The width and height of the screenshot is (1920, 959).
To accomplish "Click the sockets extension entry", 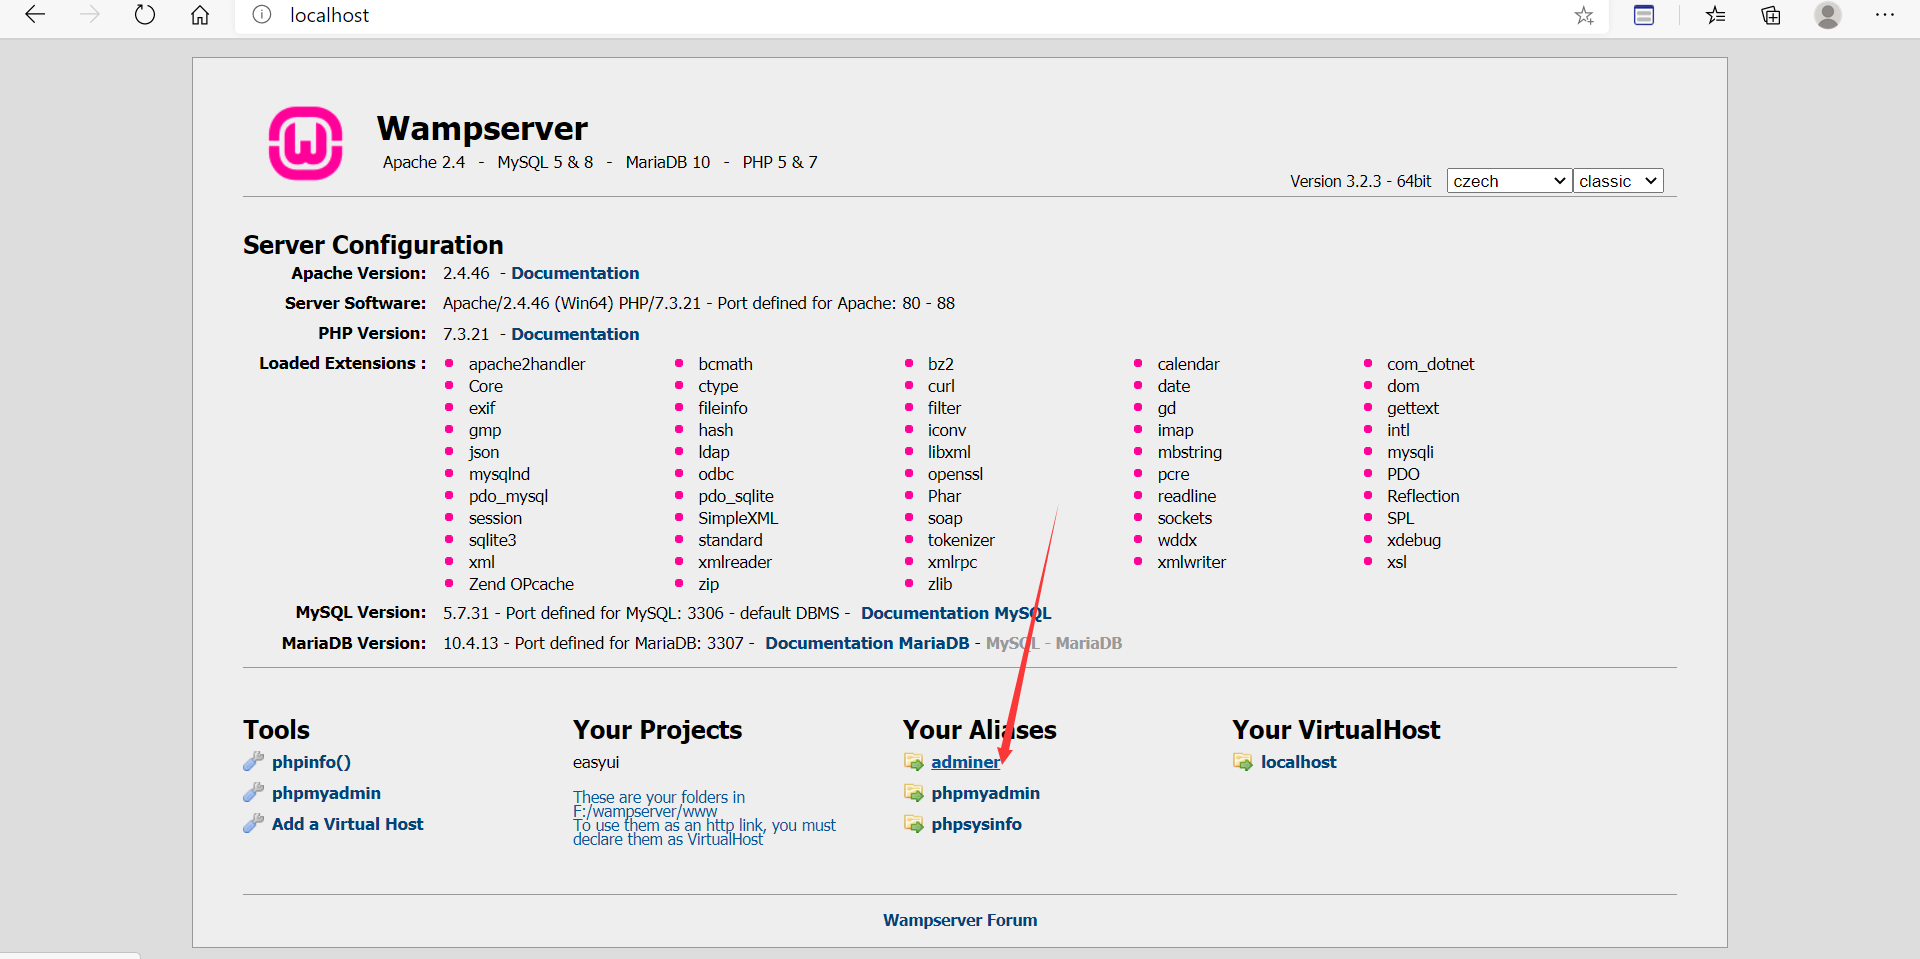I will click(1185, 518).
